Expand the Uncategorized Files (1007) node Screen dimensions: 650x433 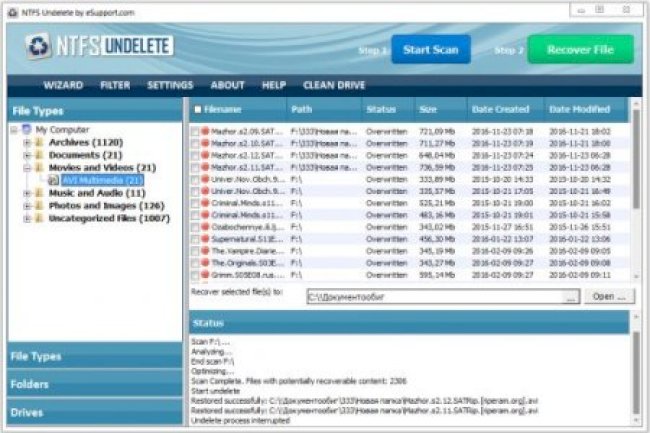[27, 218]
